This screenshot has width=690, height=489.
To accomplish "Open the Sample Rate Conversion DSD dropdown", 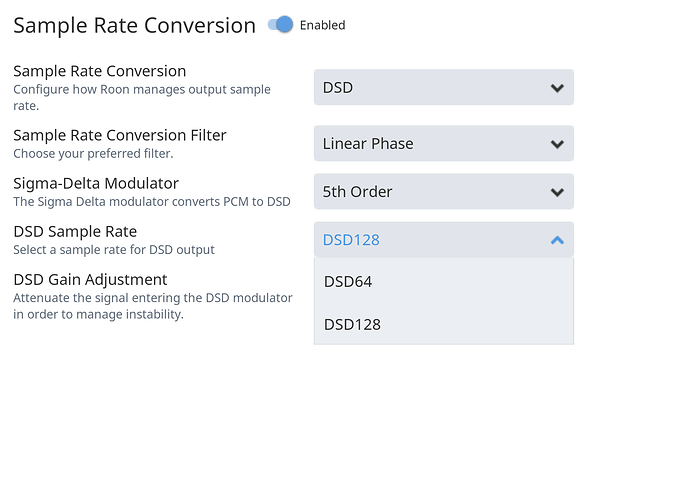I will pyautogui.click(x=444, y=87).
